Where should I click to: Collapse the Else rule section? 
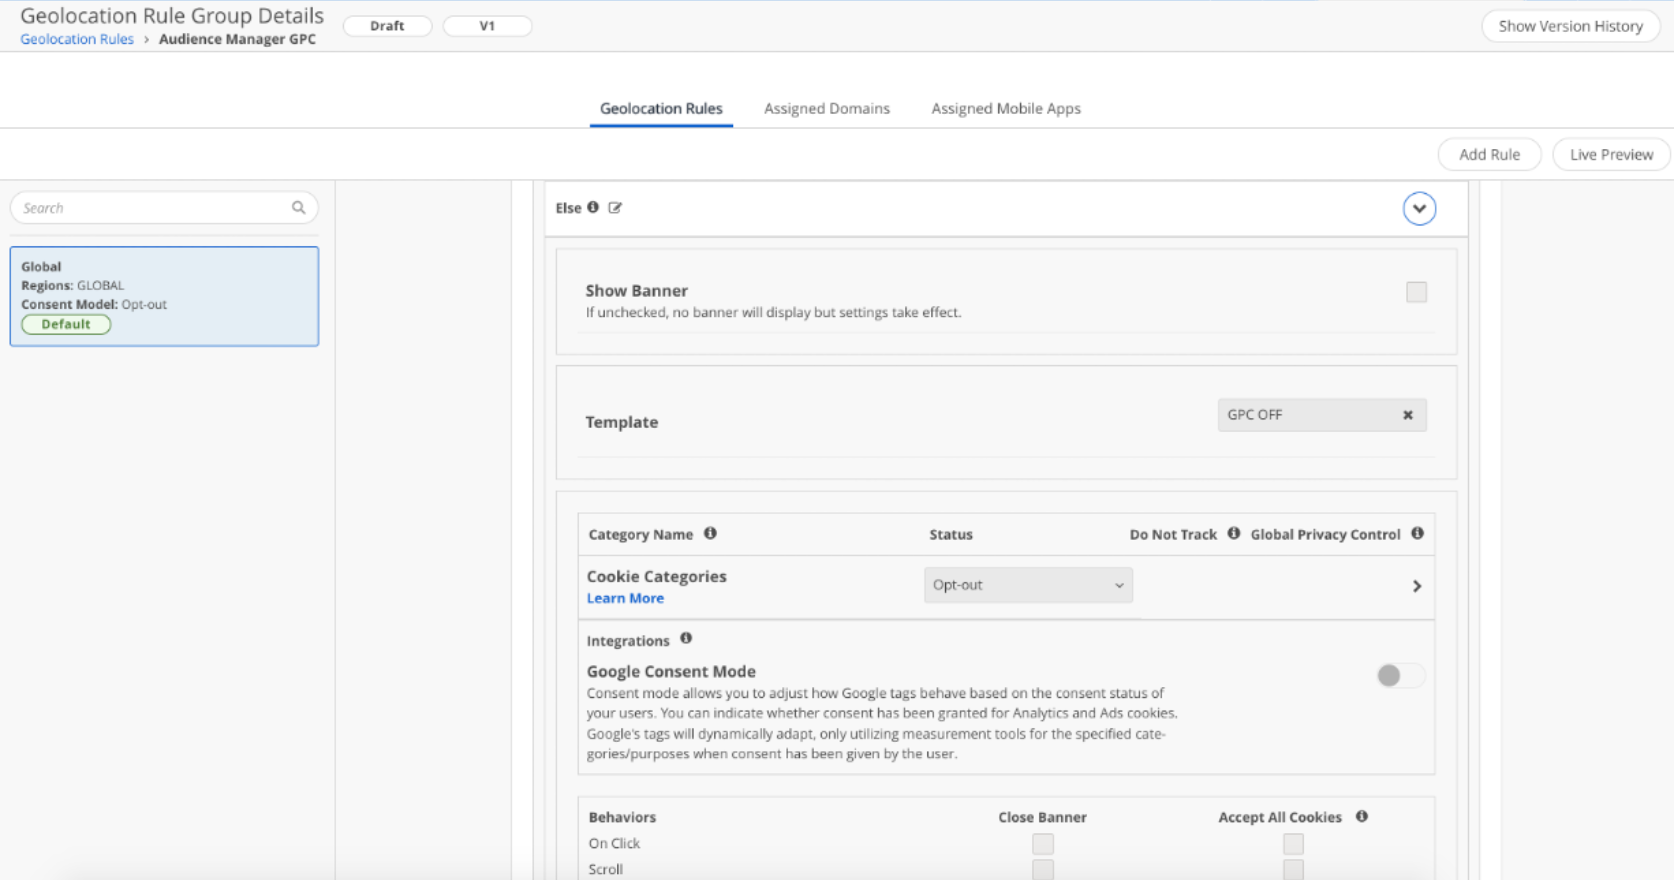[x=1418, y=209]
